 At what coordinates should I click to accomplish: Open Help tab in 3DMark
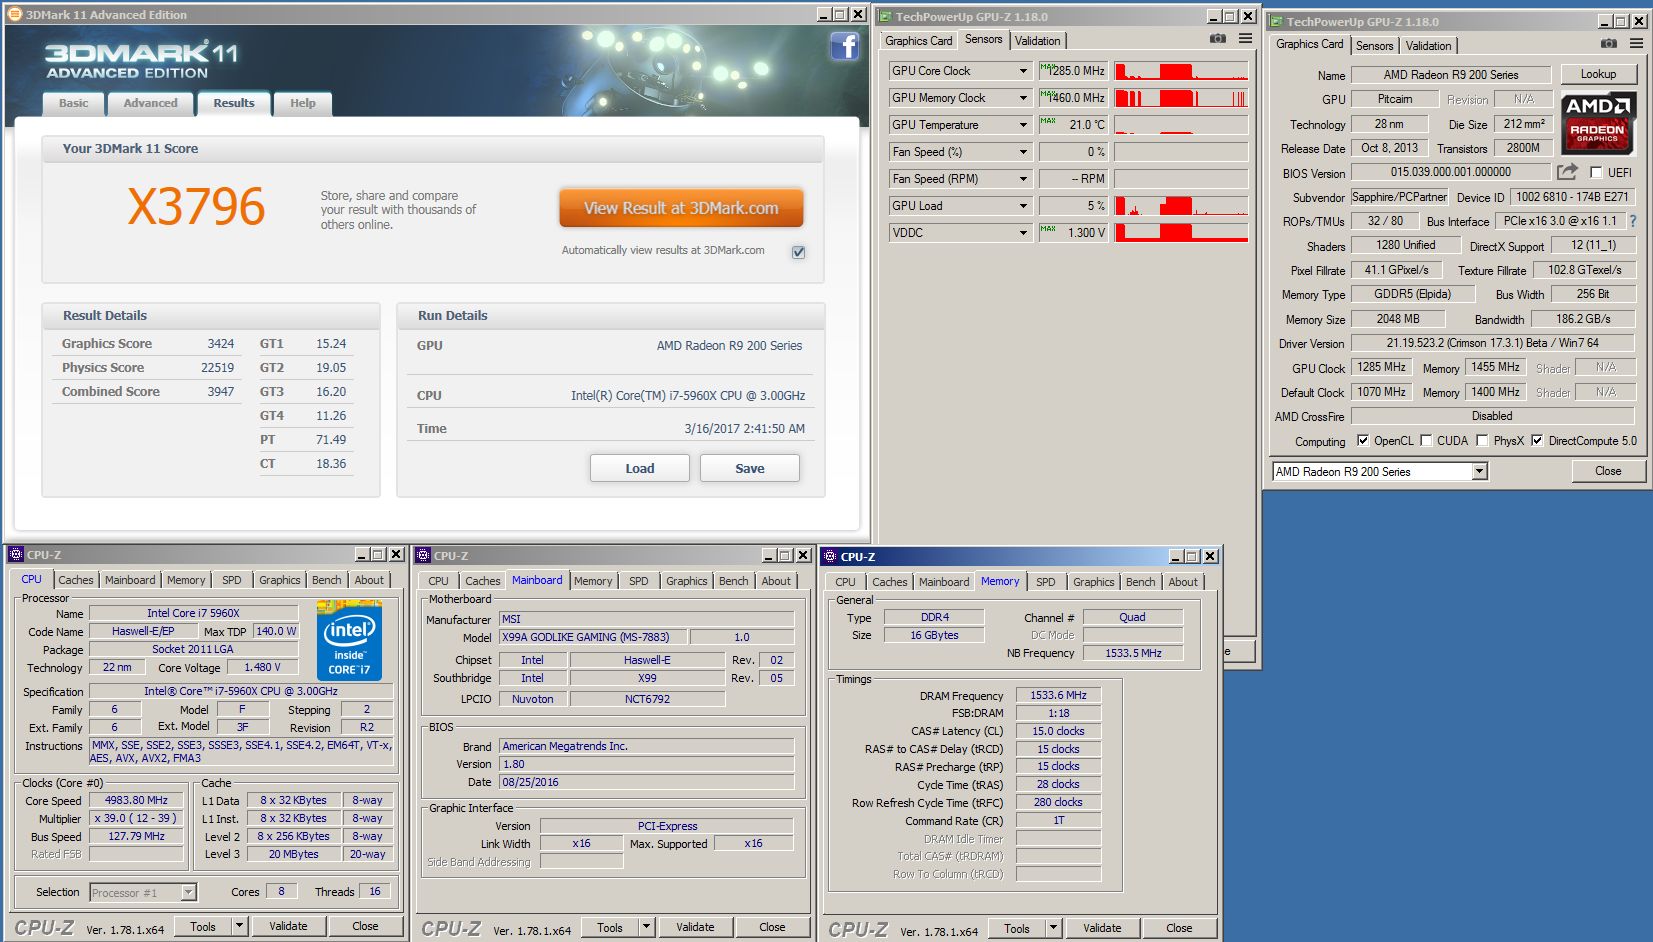tap(303, 103)
